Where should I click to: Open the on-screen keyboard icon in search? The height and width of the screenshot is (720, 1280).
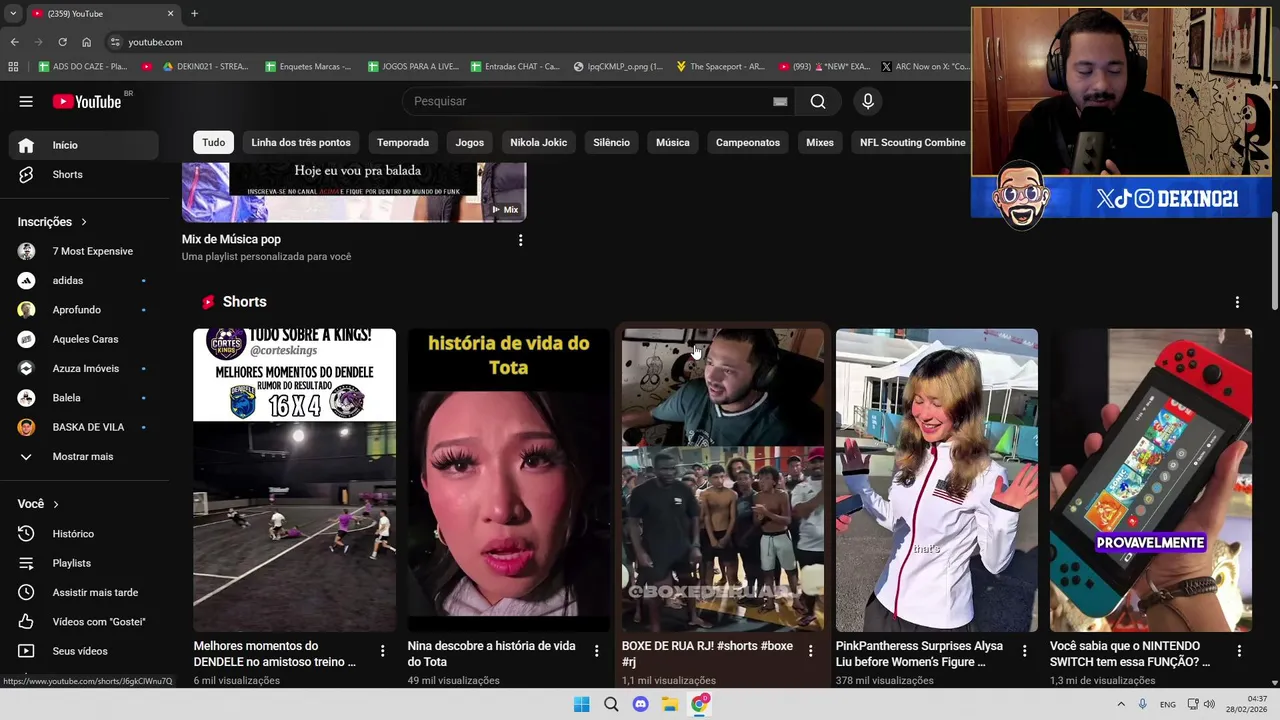pos(780,101)
